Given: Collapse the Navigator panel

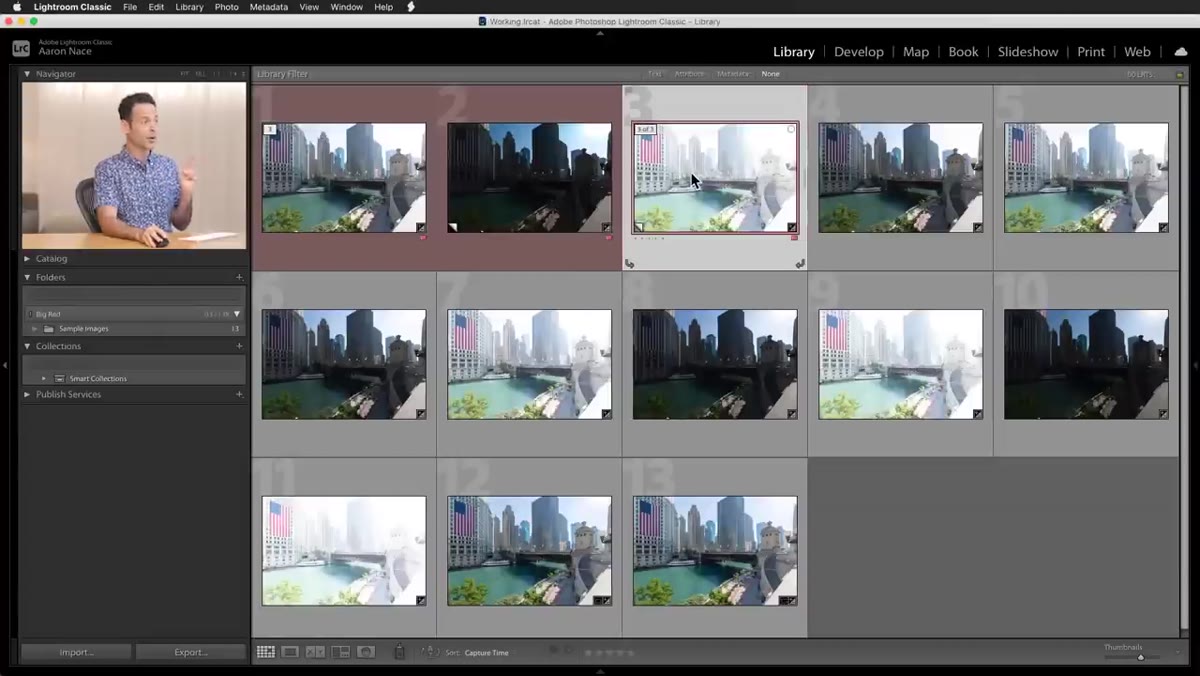Looking at the screenshot, I should 27,74.
